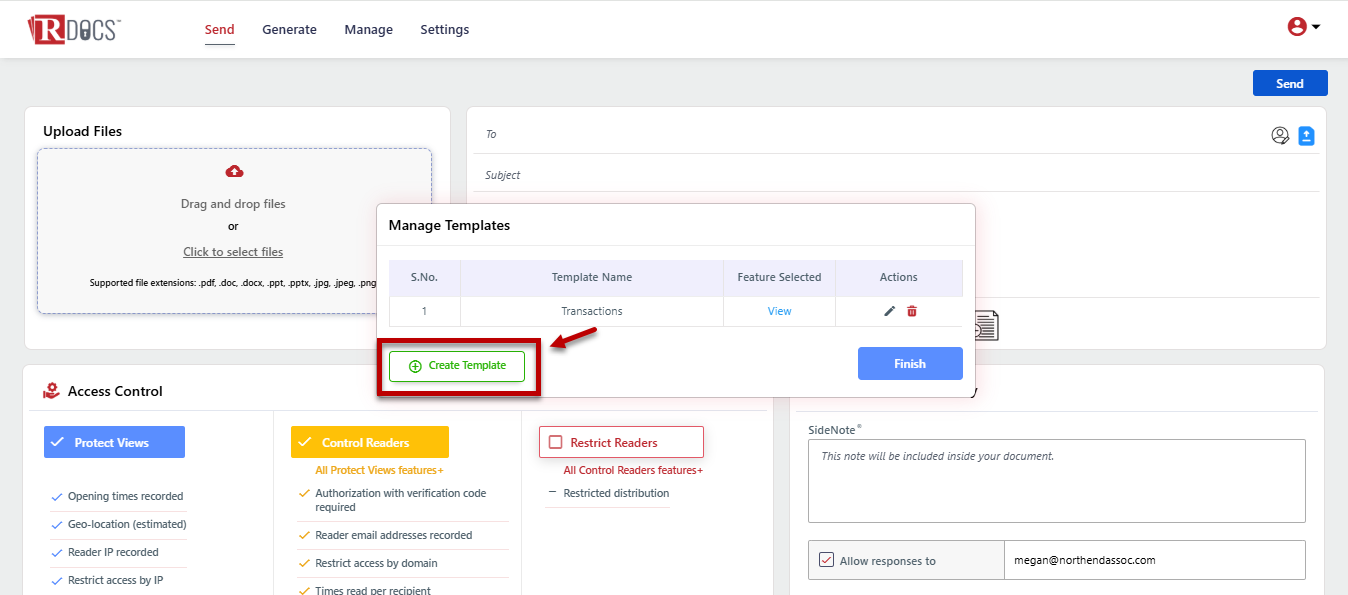1348x595 pixels.
Task: Toggle the Protect Views option
Action: (114, 442)
